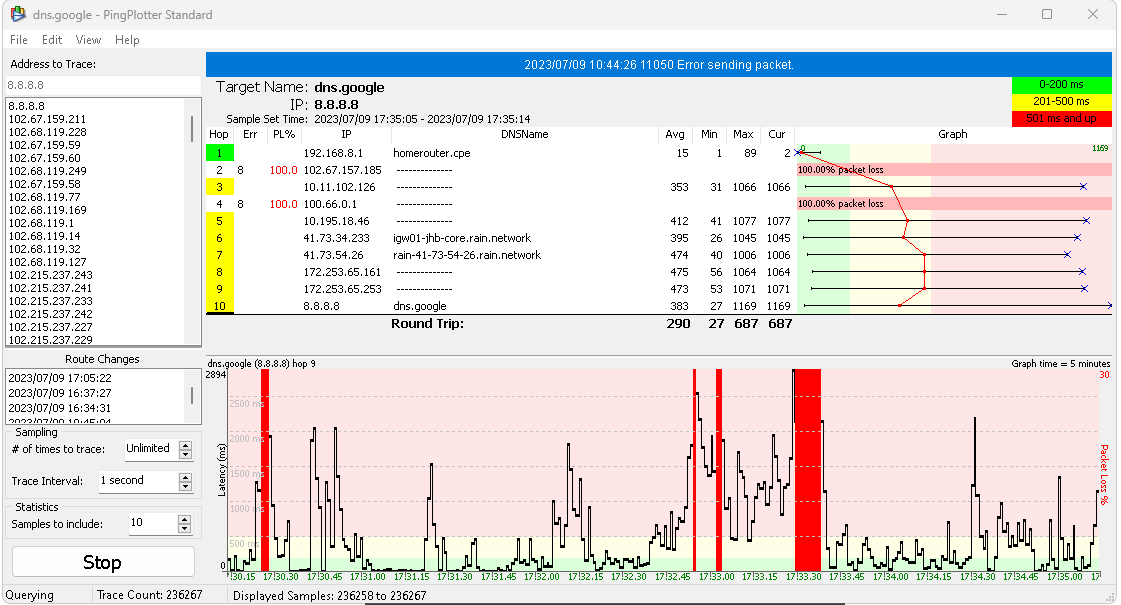Click homerouter.cpe DNS name
This screenshot has width=1121, height=605.
432,153
